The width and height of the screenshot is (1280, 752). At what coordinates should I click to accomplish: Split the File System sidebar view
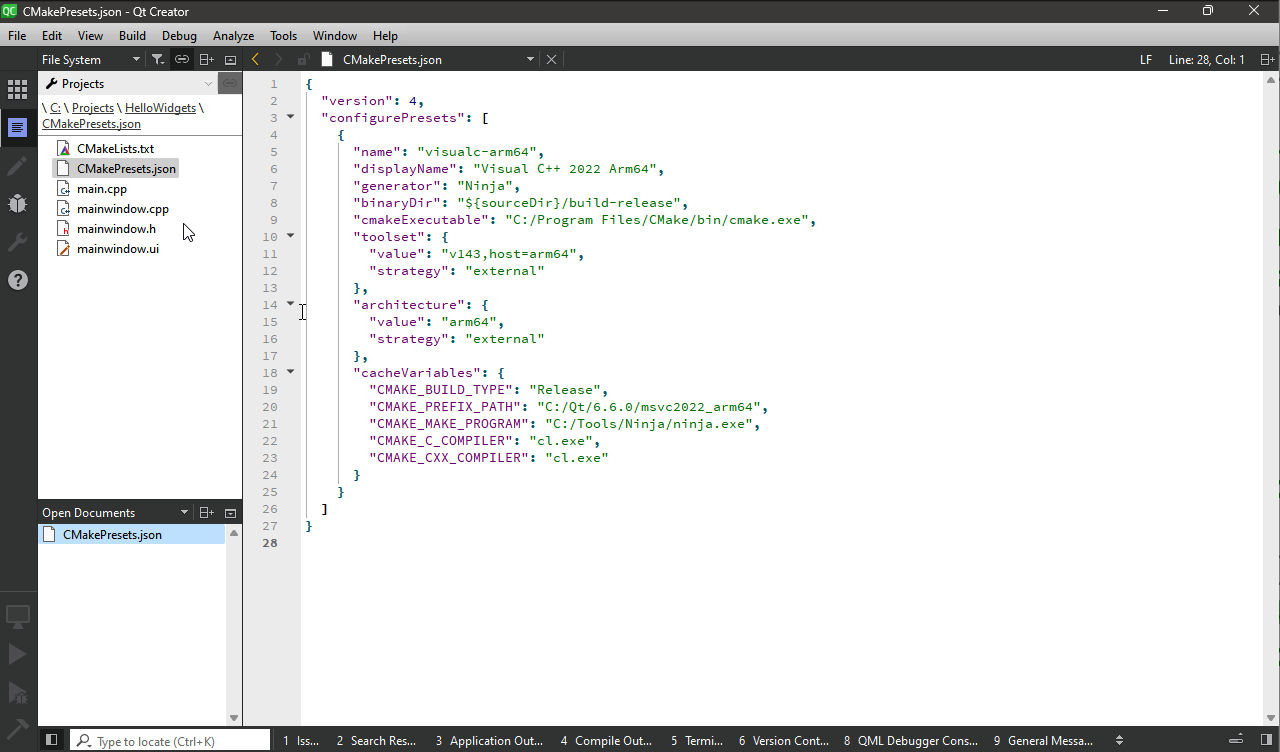[206, 60]
